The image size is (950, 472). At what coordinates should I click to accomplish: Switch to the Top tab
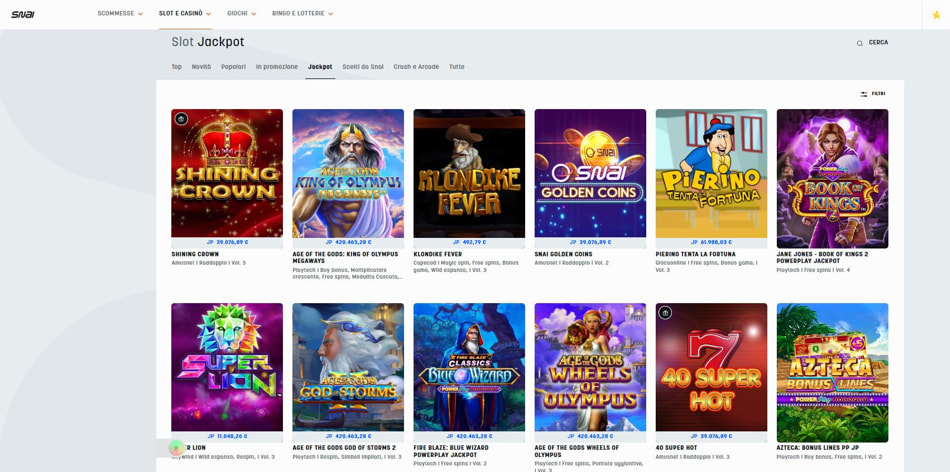pyautogui.click(x=176, y=67)
